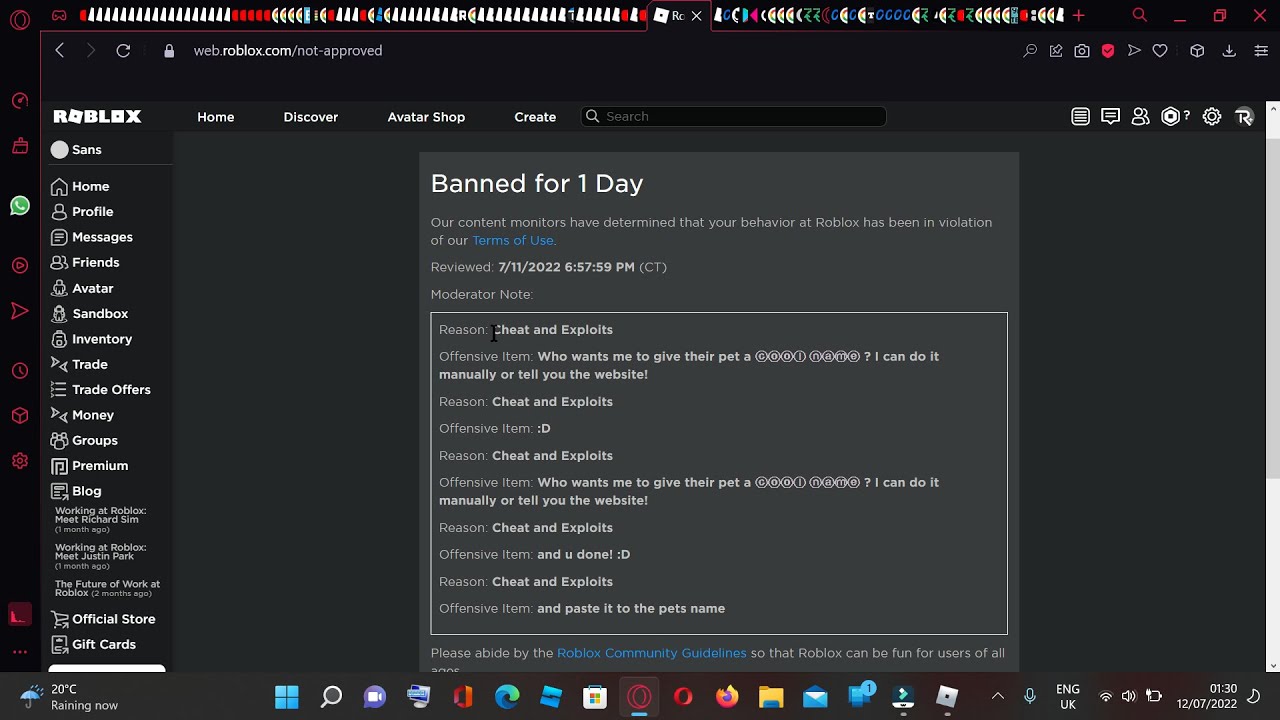Viewport: 1280px width, 720px height.
Task: Open Avatar in left sidebar
Action: (82, 288)
